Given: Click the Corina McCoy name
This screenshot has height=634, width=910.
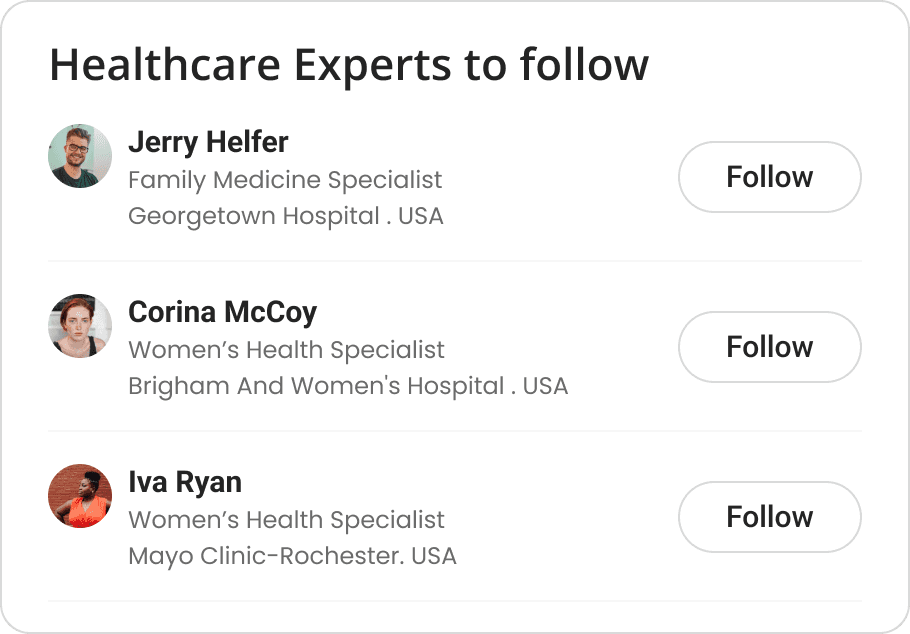Looking at the screenshot, I should click(222, 312).
